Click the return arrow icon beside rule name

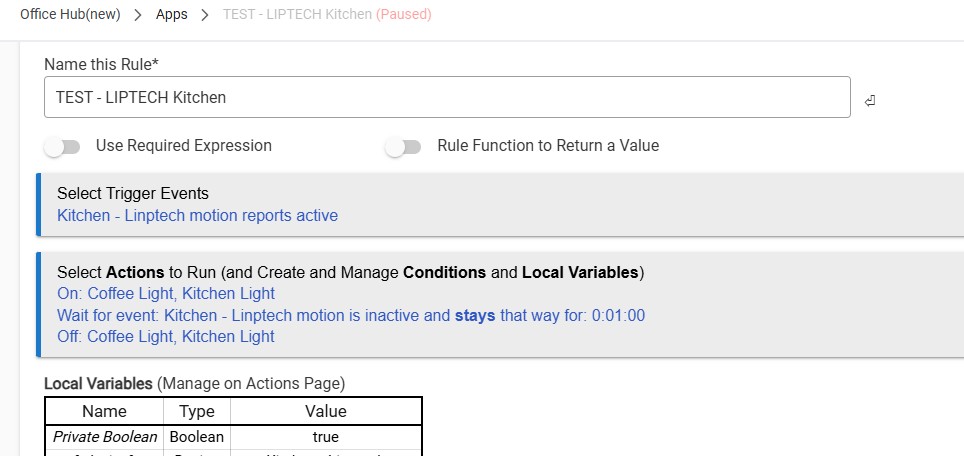(x=870, y=101)
